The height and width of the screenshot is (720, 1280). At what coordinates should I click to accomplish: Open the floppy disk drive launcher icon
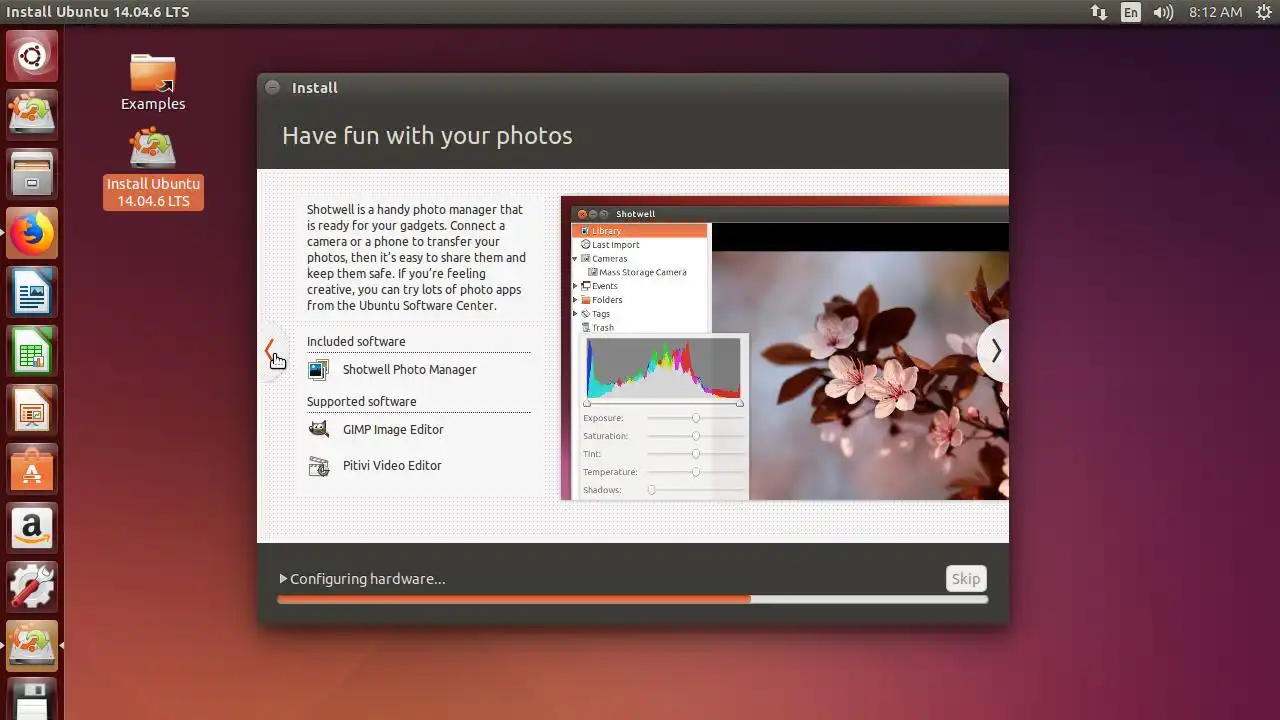[x=32, y=700]
